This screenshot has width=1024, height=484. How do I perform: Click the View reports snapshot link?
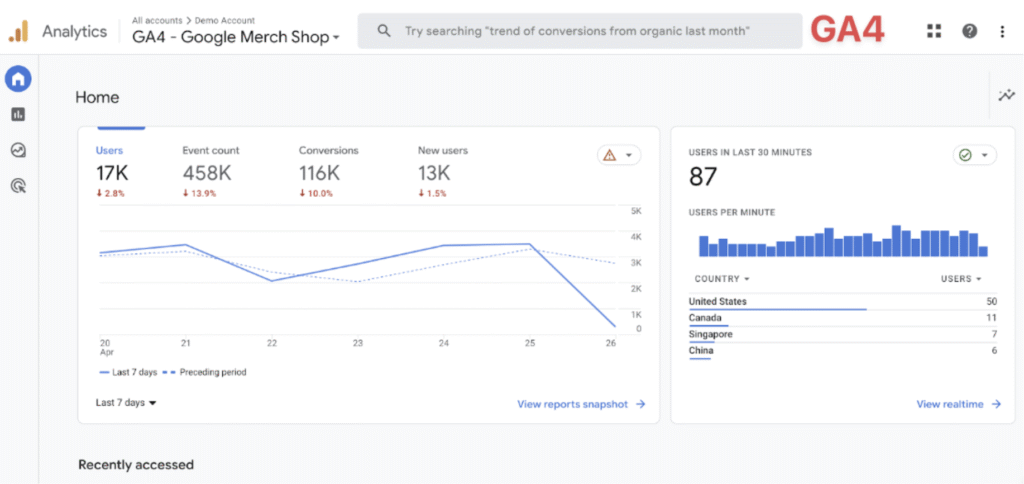pyautogui.click(x=581, y=404)
